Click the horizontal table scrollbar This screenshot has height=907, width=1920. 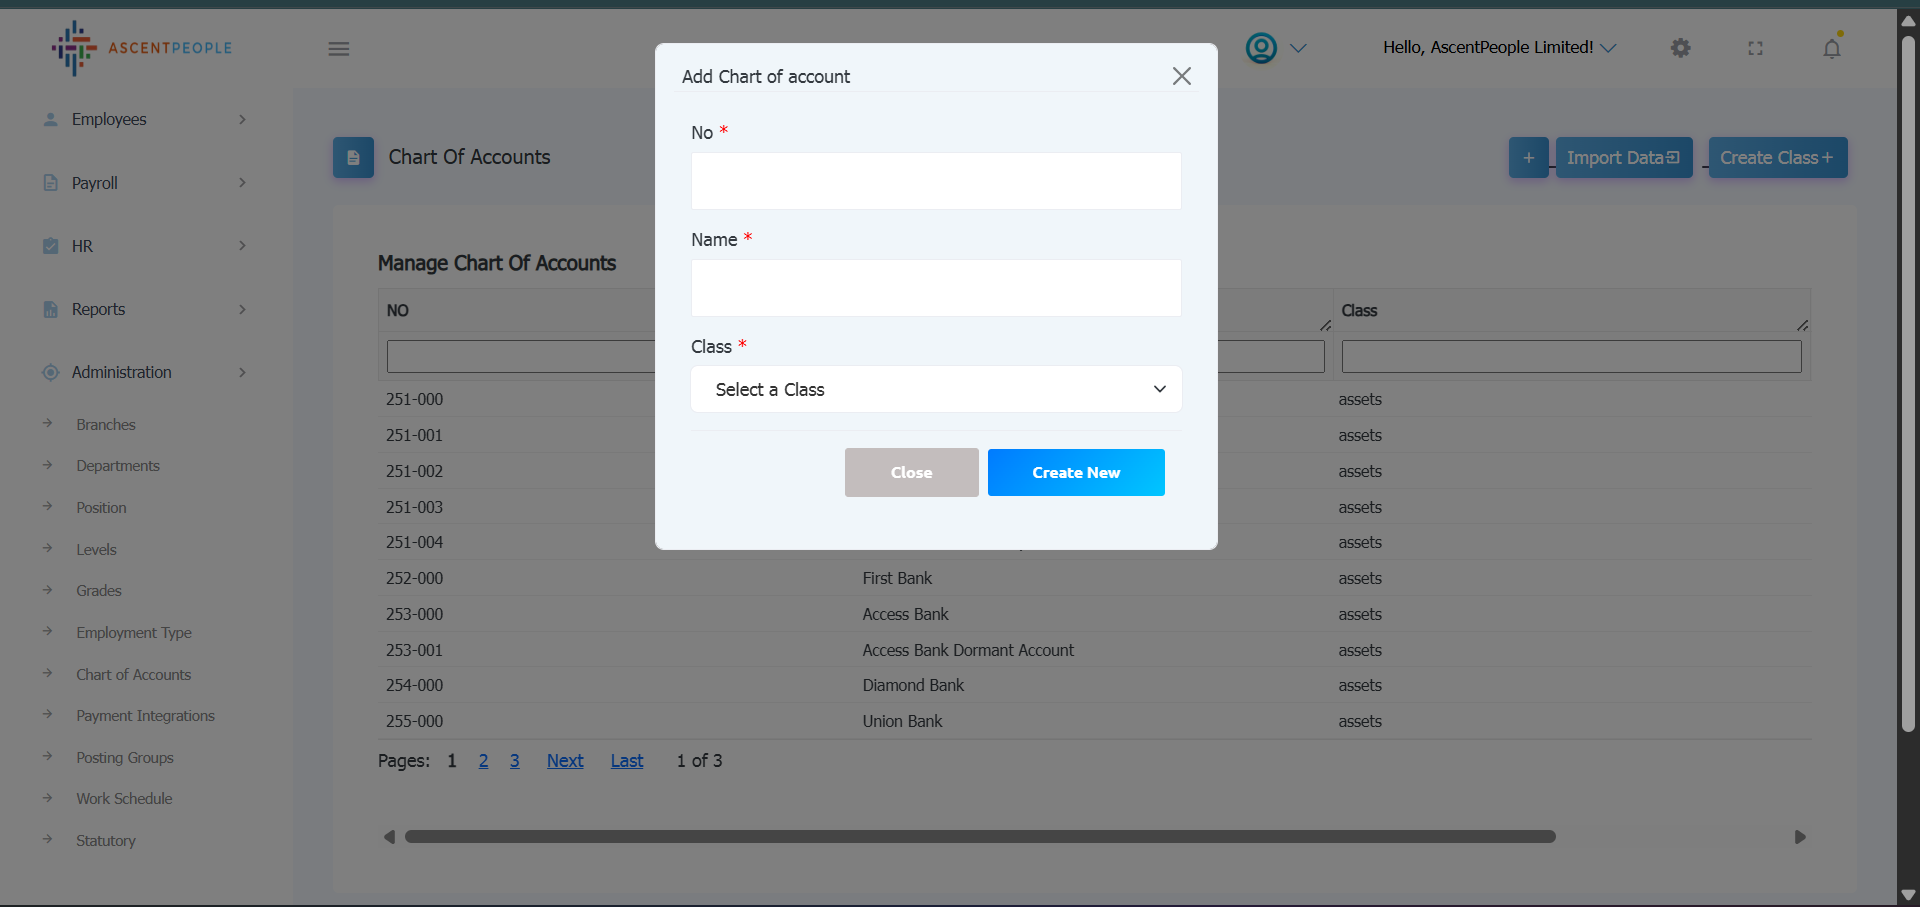tap(980, 837)
